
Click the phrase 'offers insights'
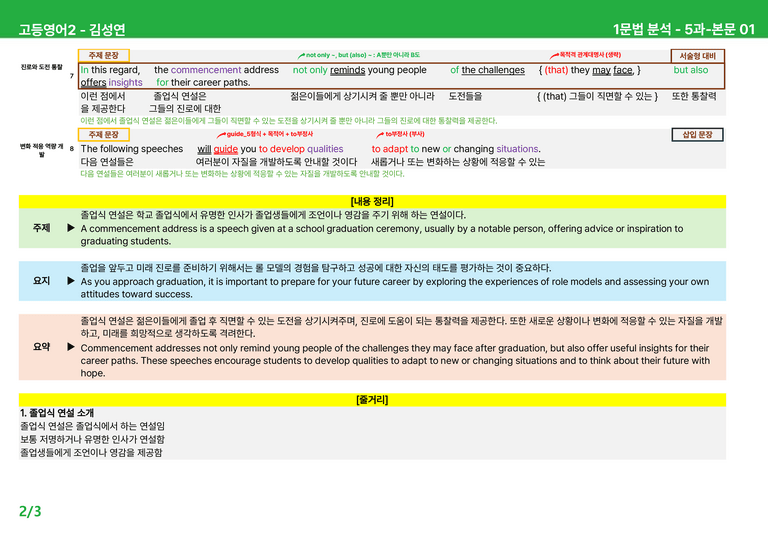coord(111,82)
